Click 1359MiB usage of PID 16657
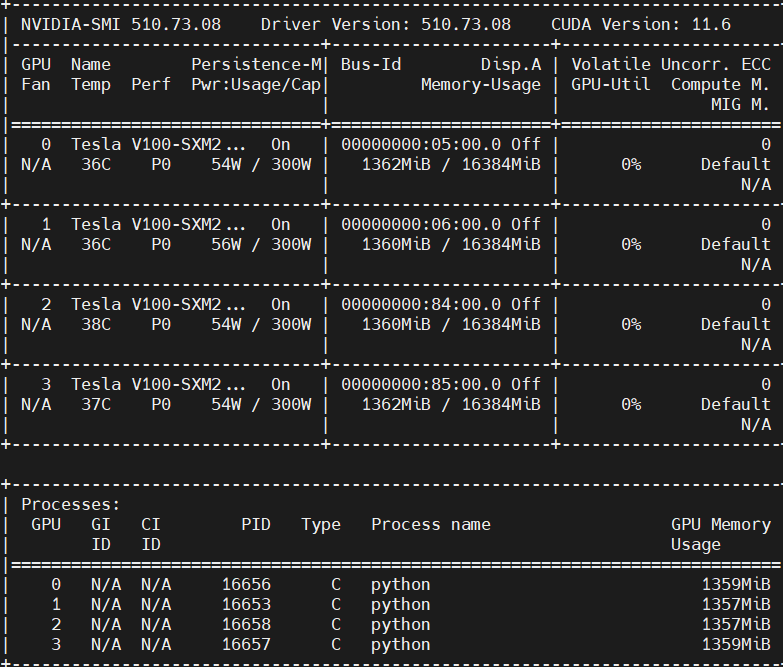 point(736,645)
